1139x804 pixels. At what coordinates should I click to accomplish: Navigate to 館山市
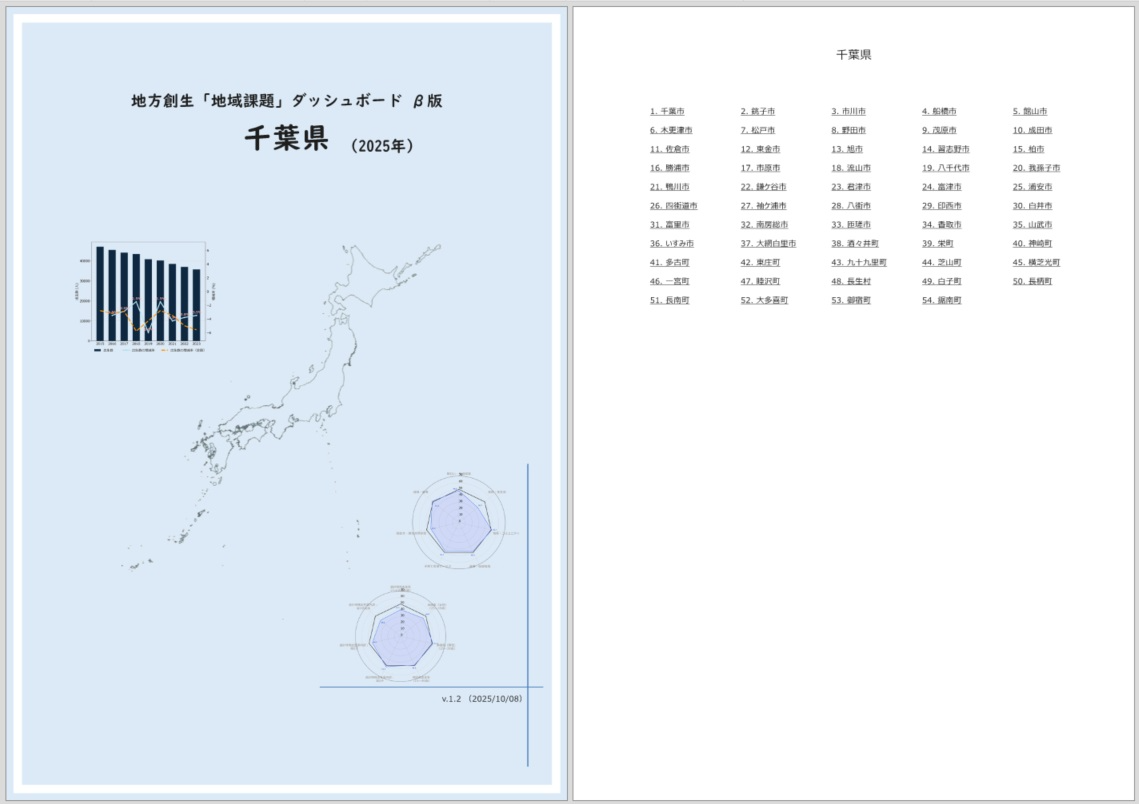pos(1031,111)
